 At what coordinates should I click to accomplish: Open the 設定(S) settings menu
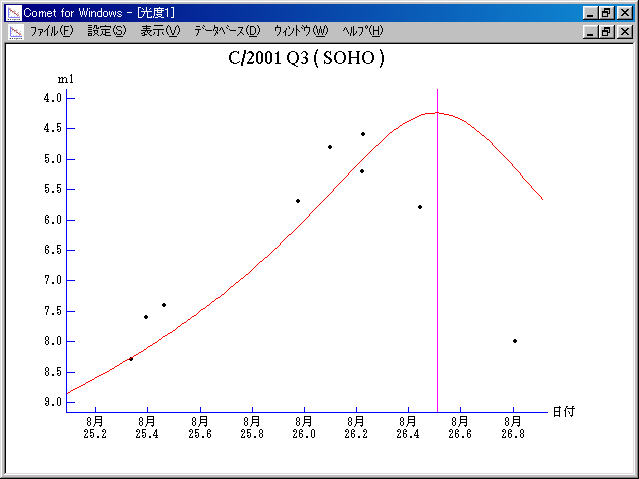point(107,31)
